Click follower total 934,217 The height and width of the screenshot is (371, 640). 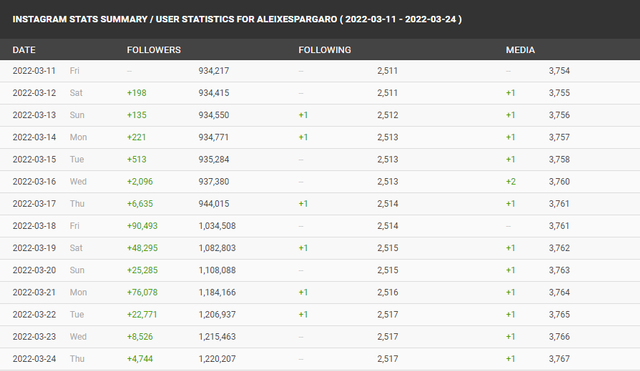(214, 71)
